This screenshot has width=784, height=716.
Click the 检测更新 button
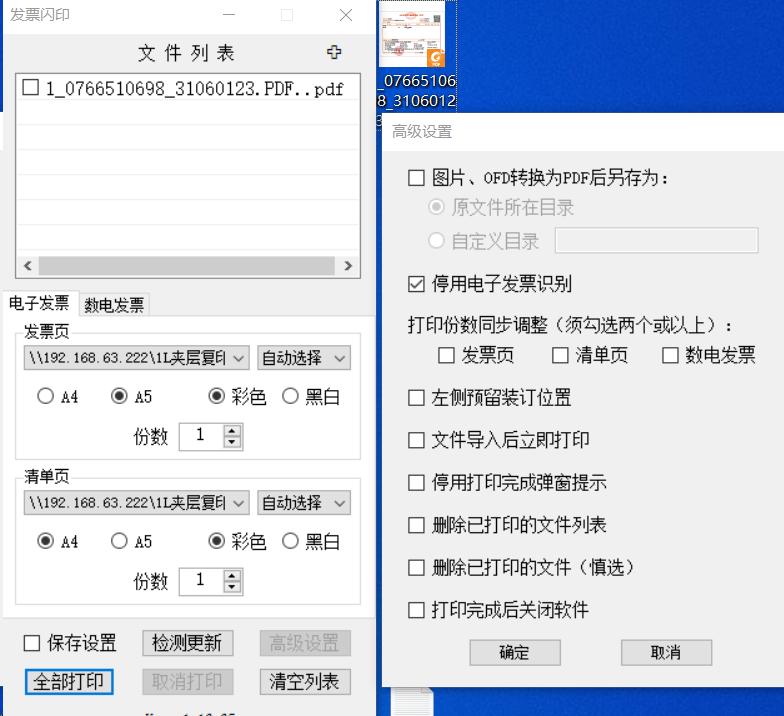click(x=188, y=643)
